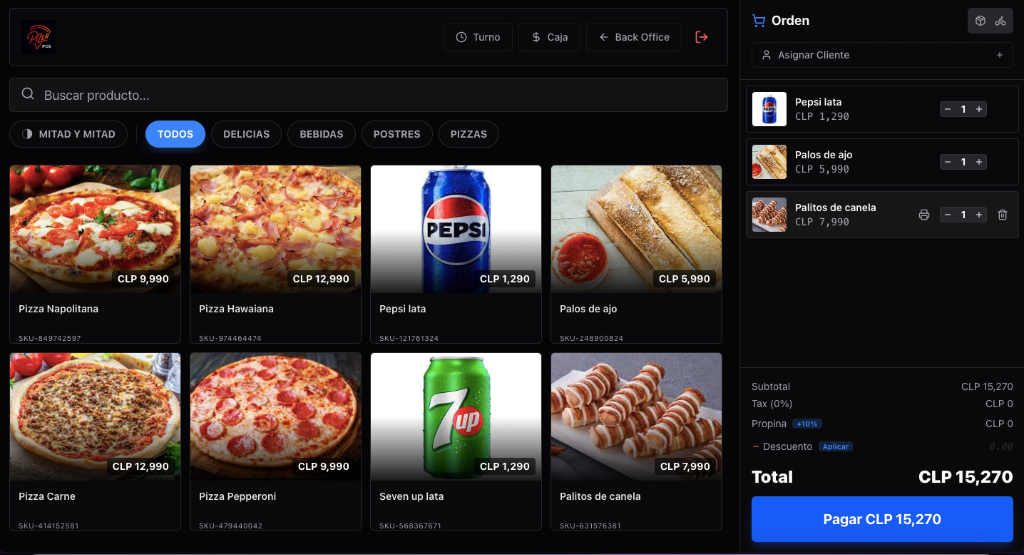Click the plus icon in Asignar Cliente
Viewport: 1024px width, 555px height.
coord(999,55)
